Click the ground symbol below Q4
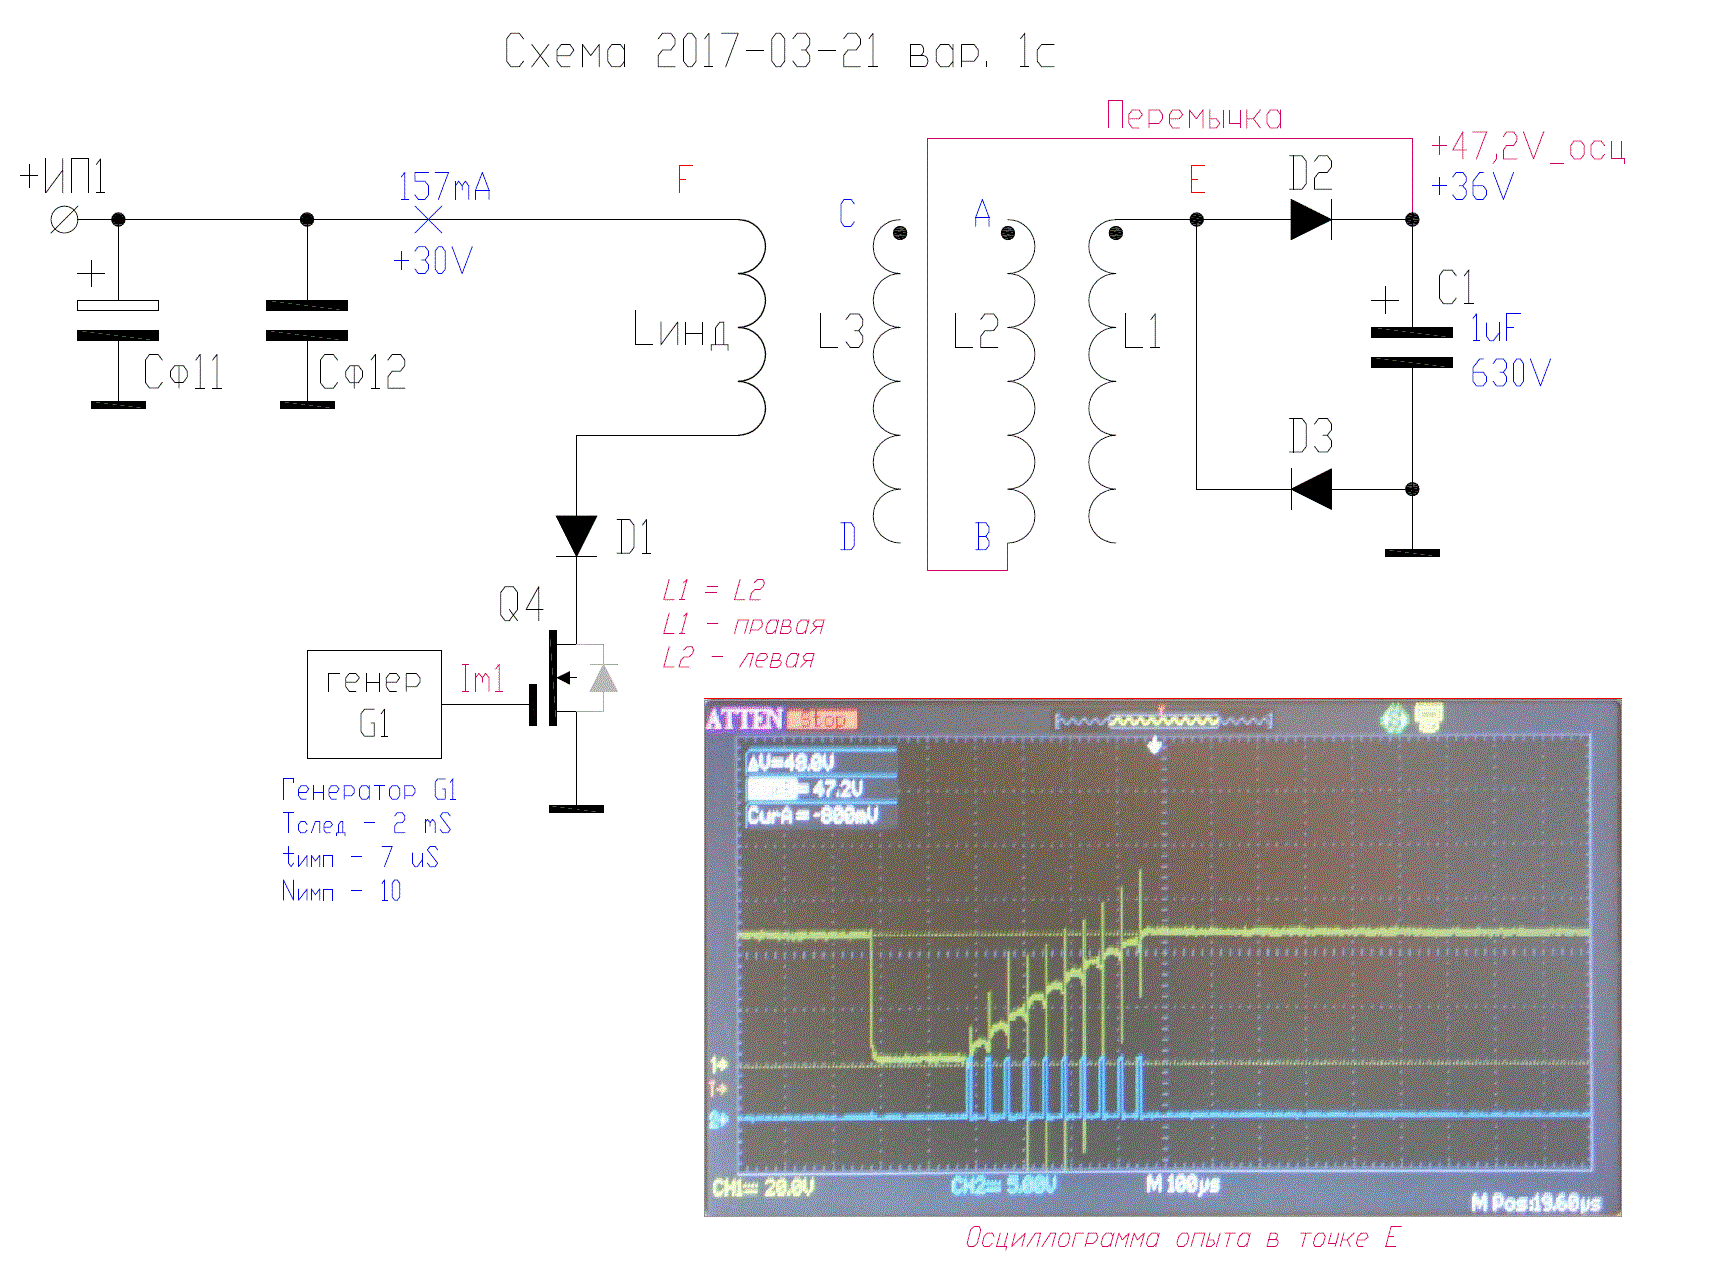The image size is (1721, 1268). [576, 809]
